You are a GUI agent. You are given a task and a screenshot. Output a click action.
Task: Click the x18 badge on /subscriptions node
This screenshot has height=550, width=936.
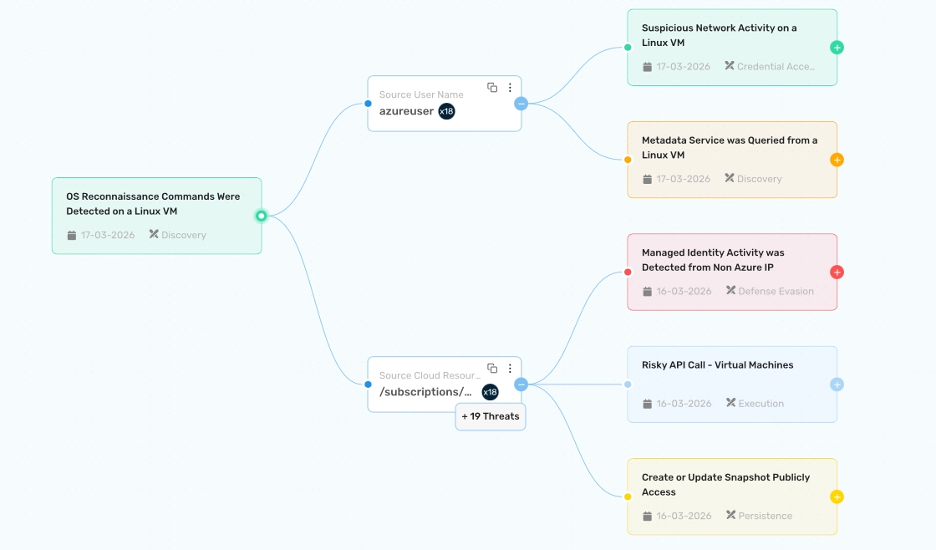(x=490, y=392)
